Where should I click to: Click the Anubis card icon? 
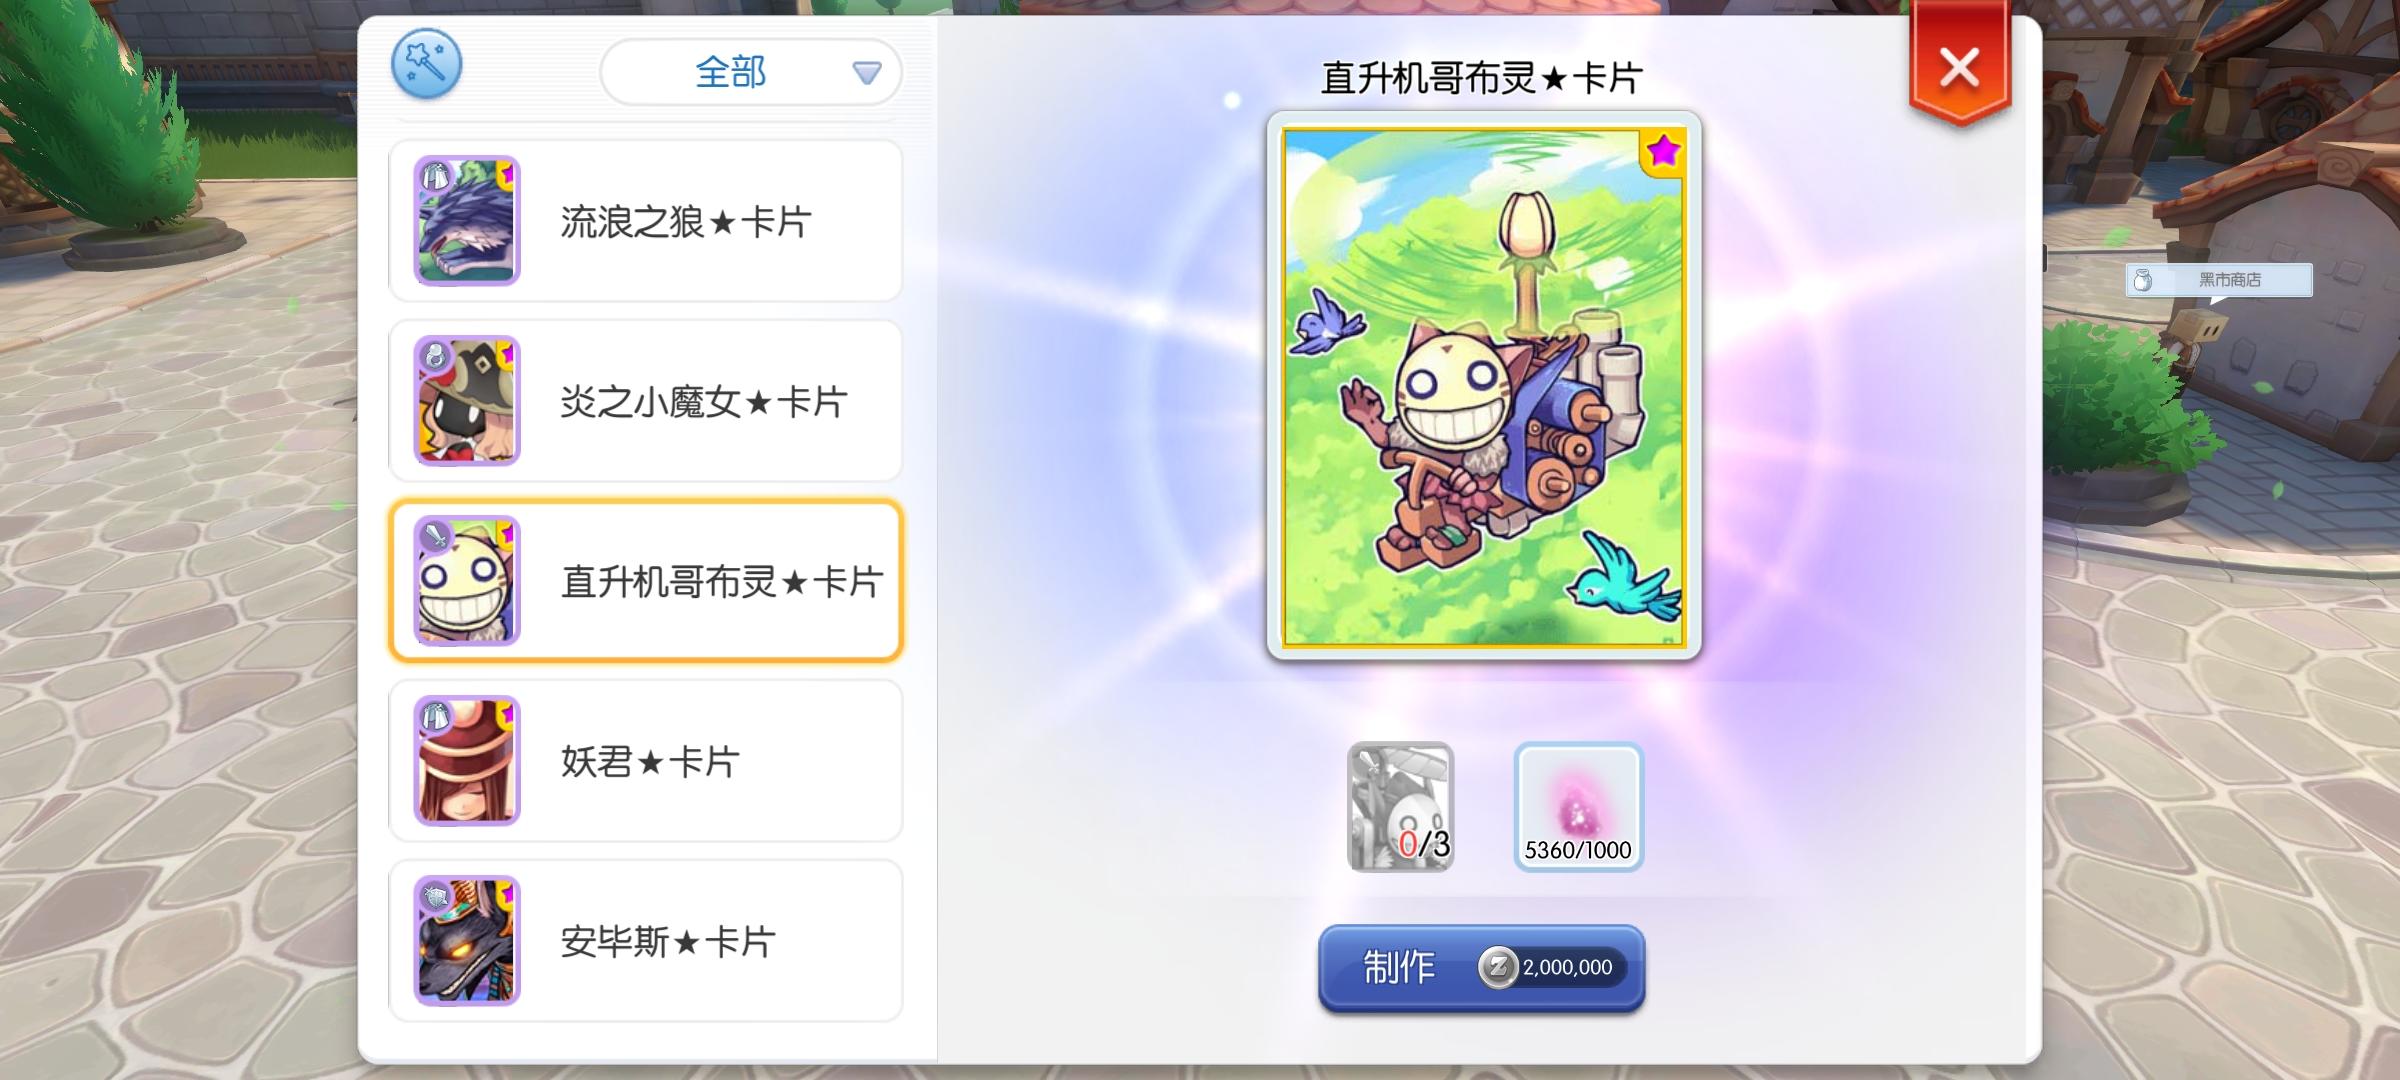pos(467,941)
